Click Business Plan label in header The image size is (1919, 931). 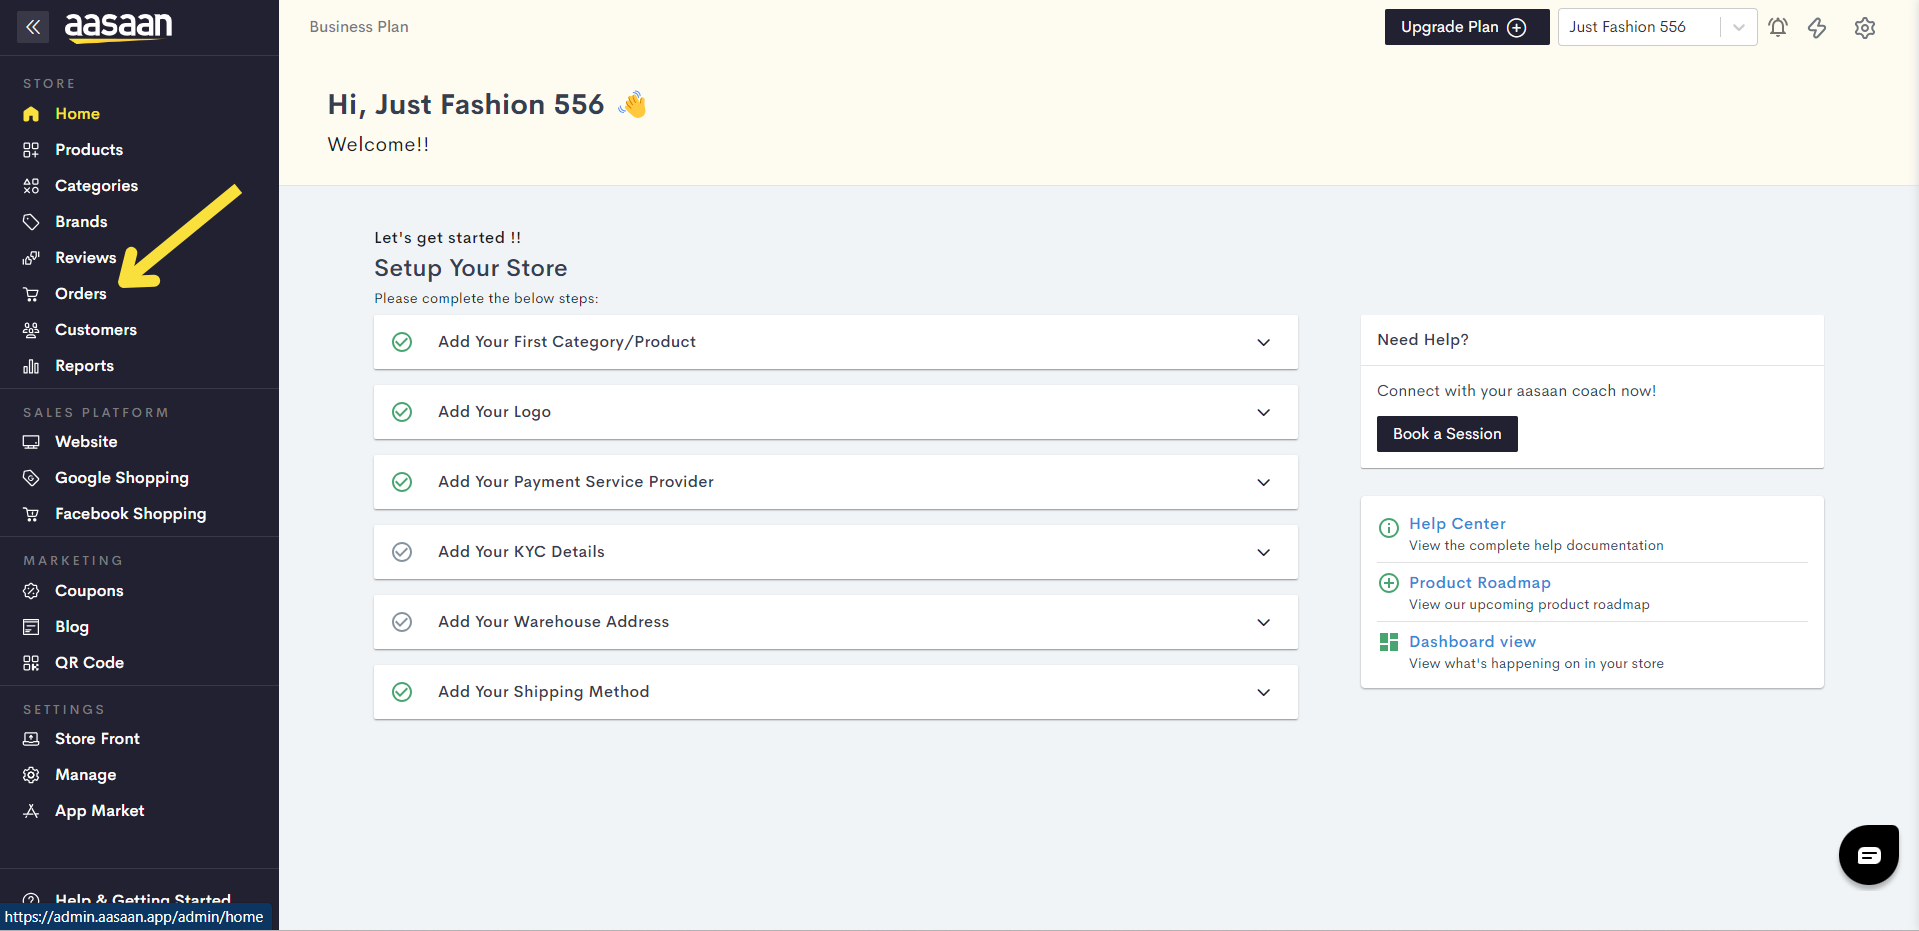coord(359,27)
